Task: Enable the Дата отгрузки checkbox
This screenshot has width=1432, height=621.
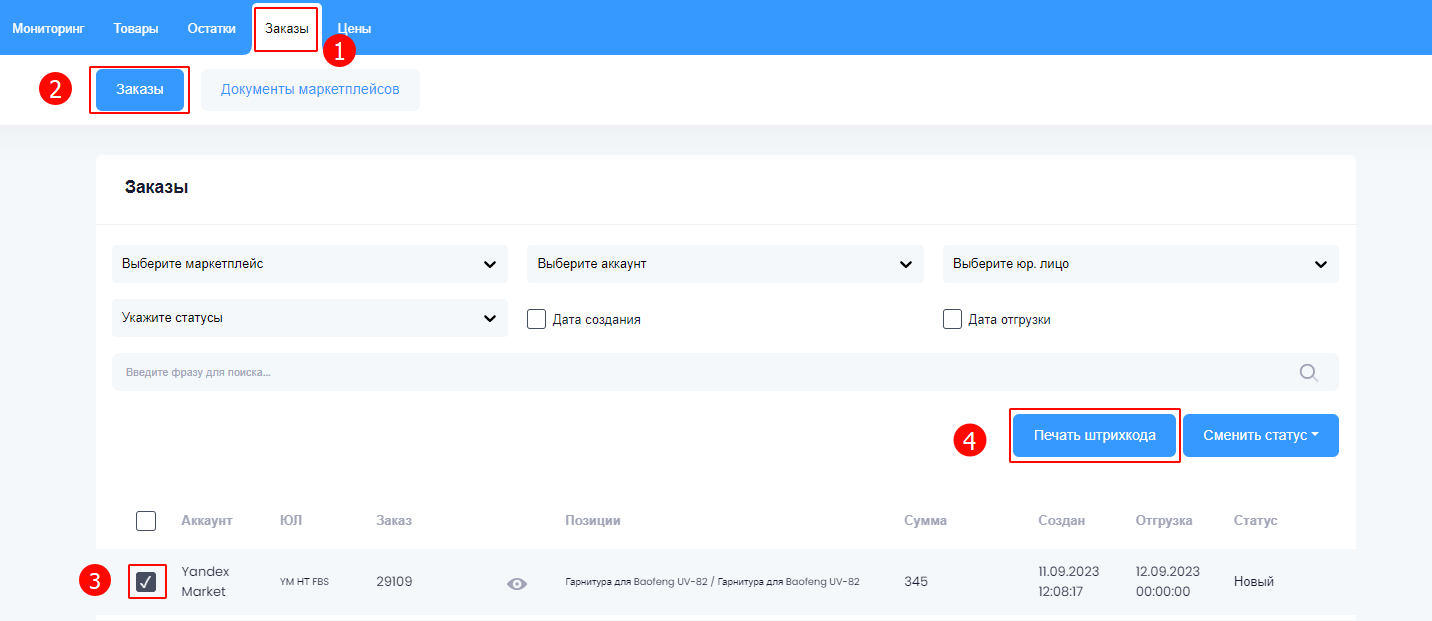Action: tap(952, 319)
